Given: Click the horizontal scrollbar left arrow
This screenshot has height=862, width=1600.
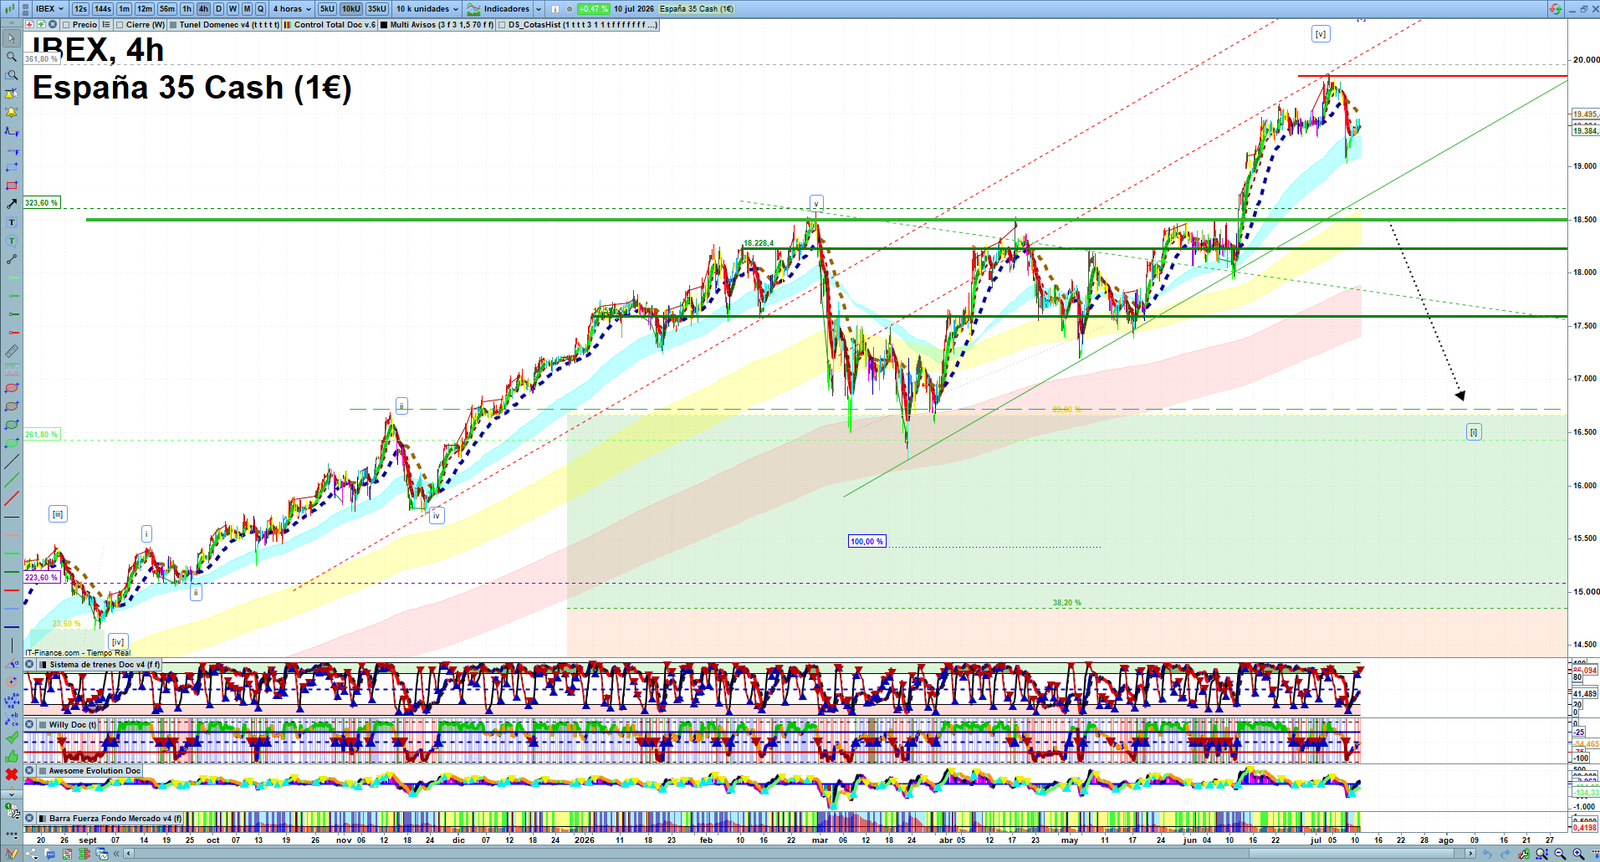Looking at the screenshot, I should pyautogui.click(x=129, y=853).
